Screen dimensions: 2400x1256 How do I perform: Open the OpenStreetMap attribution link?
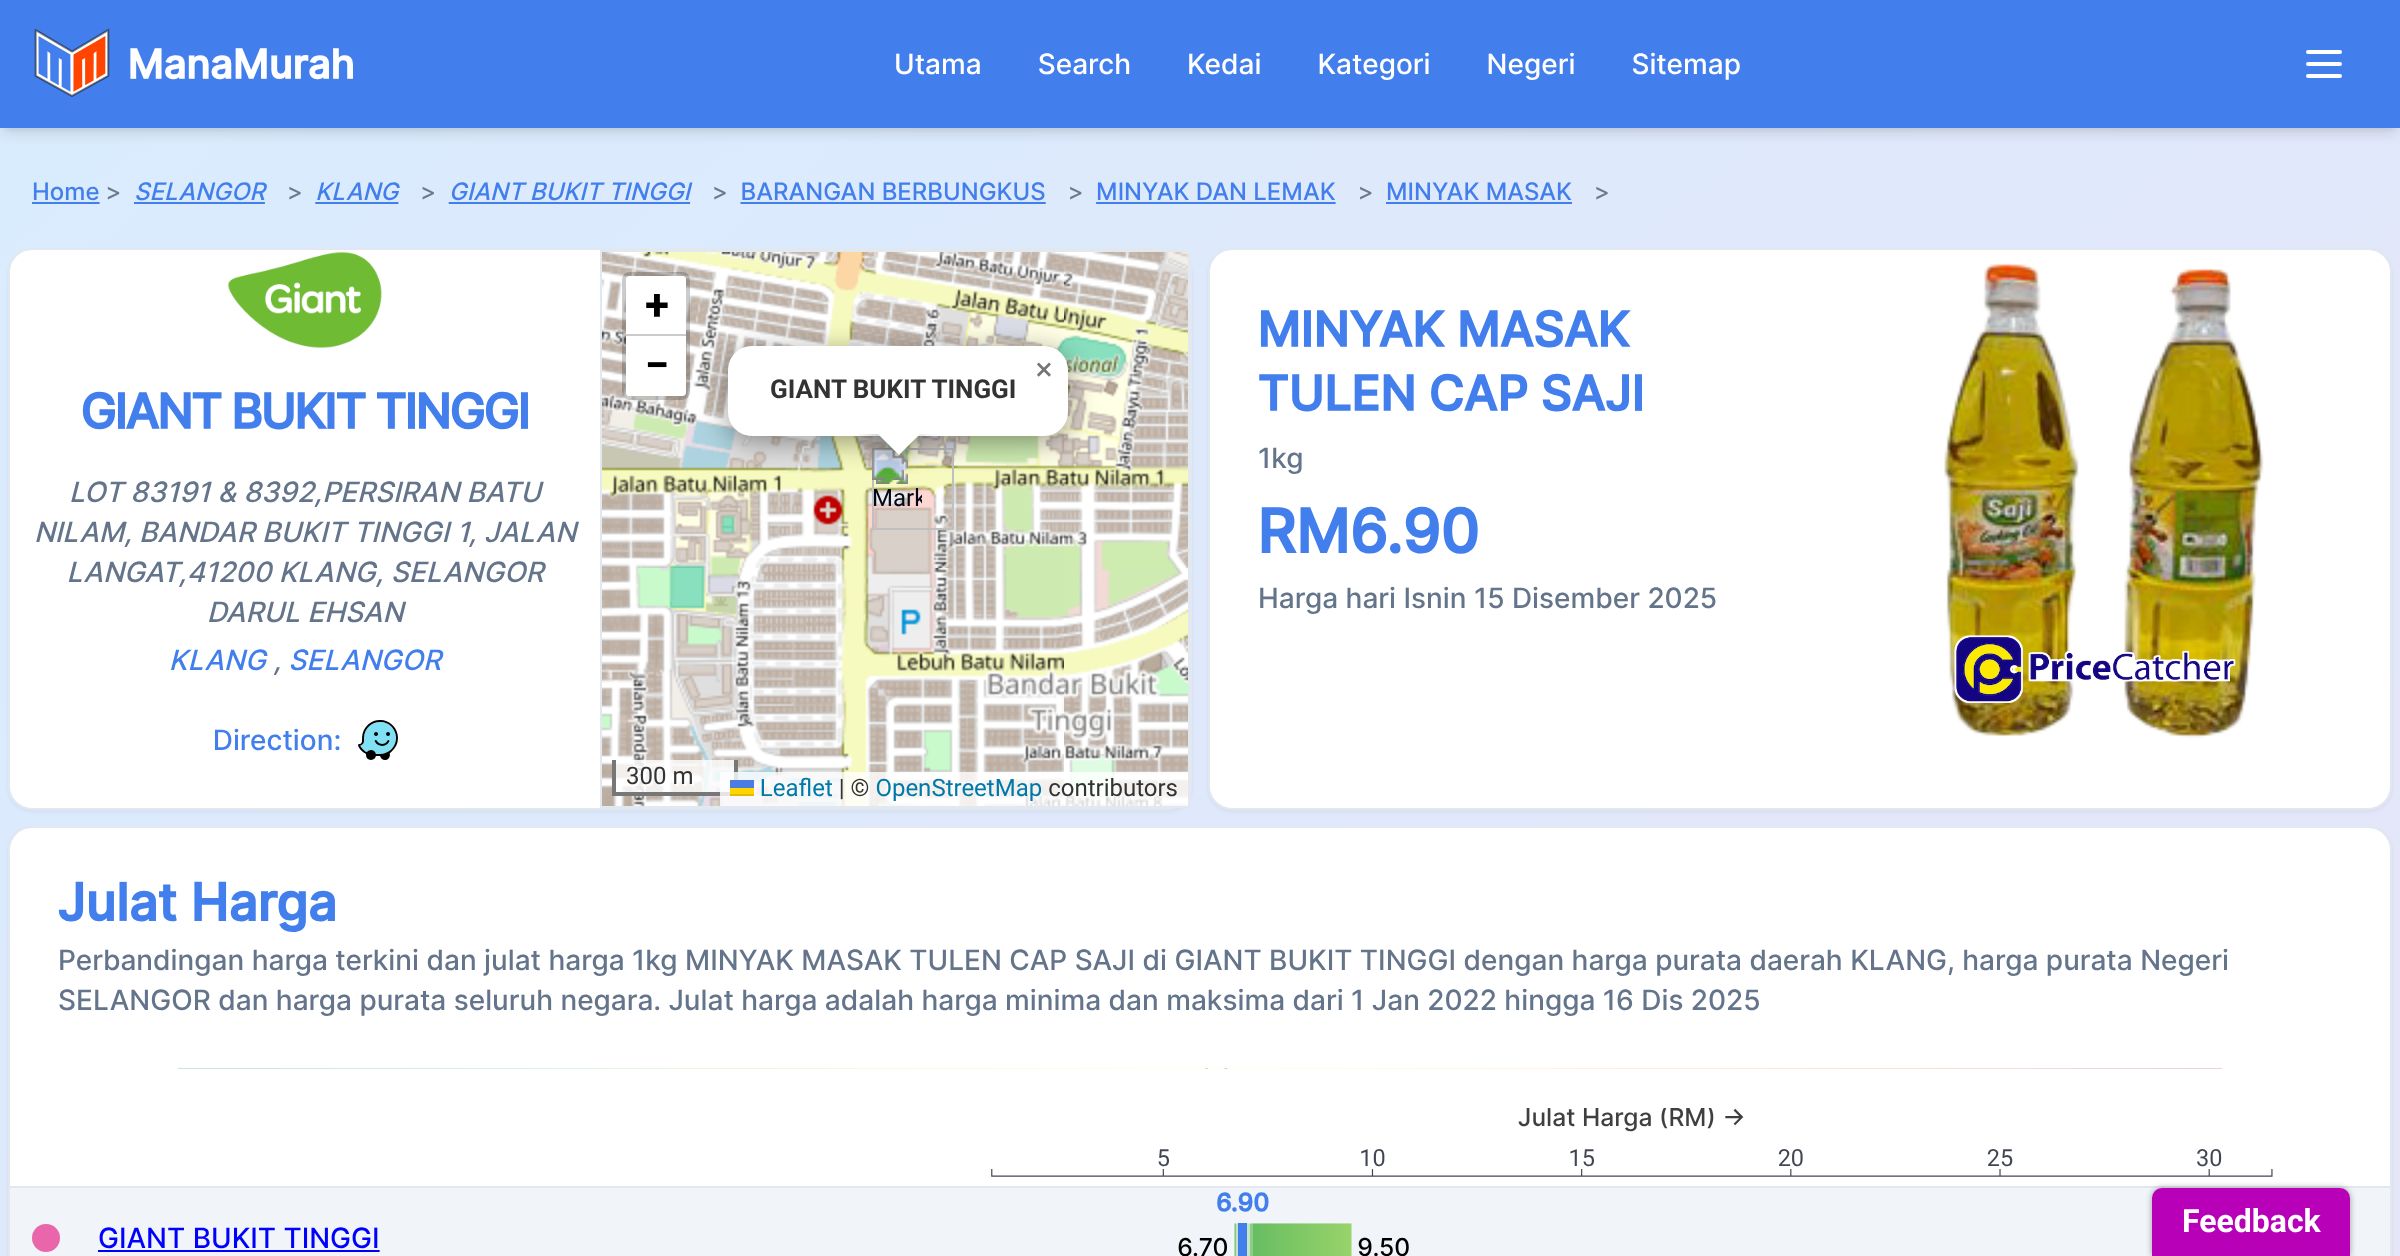pyautogui.click(x=957, y=788)
